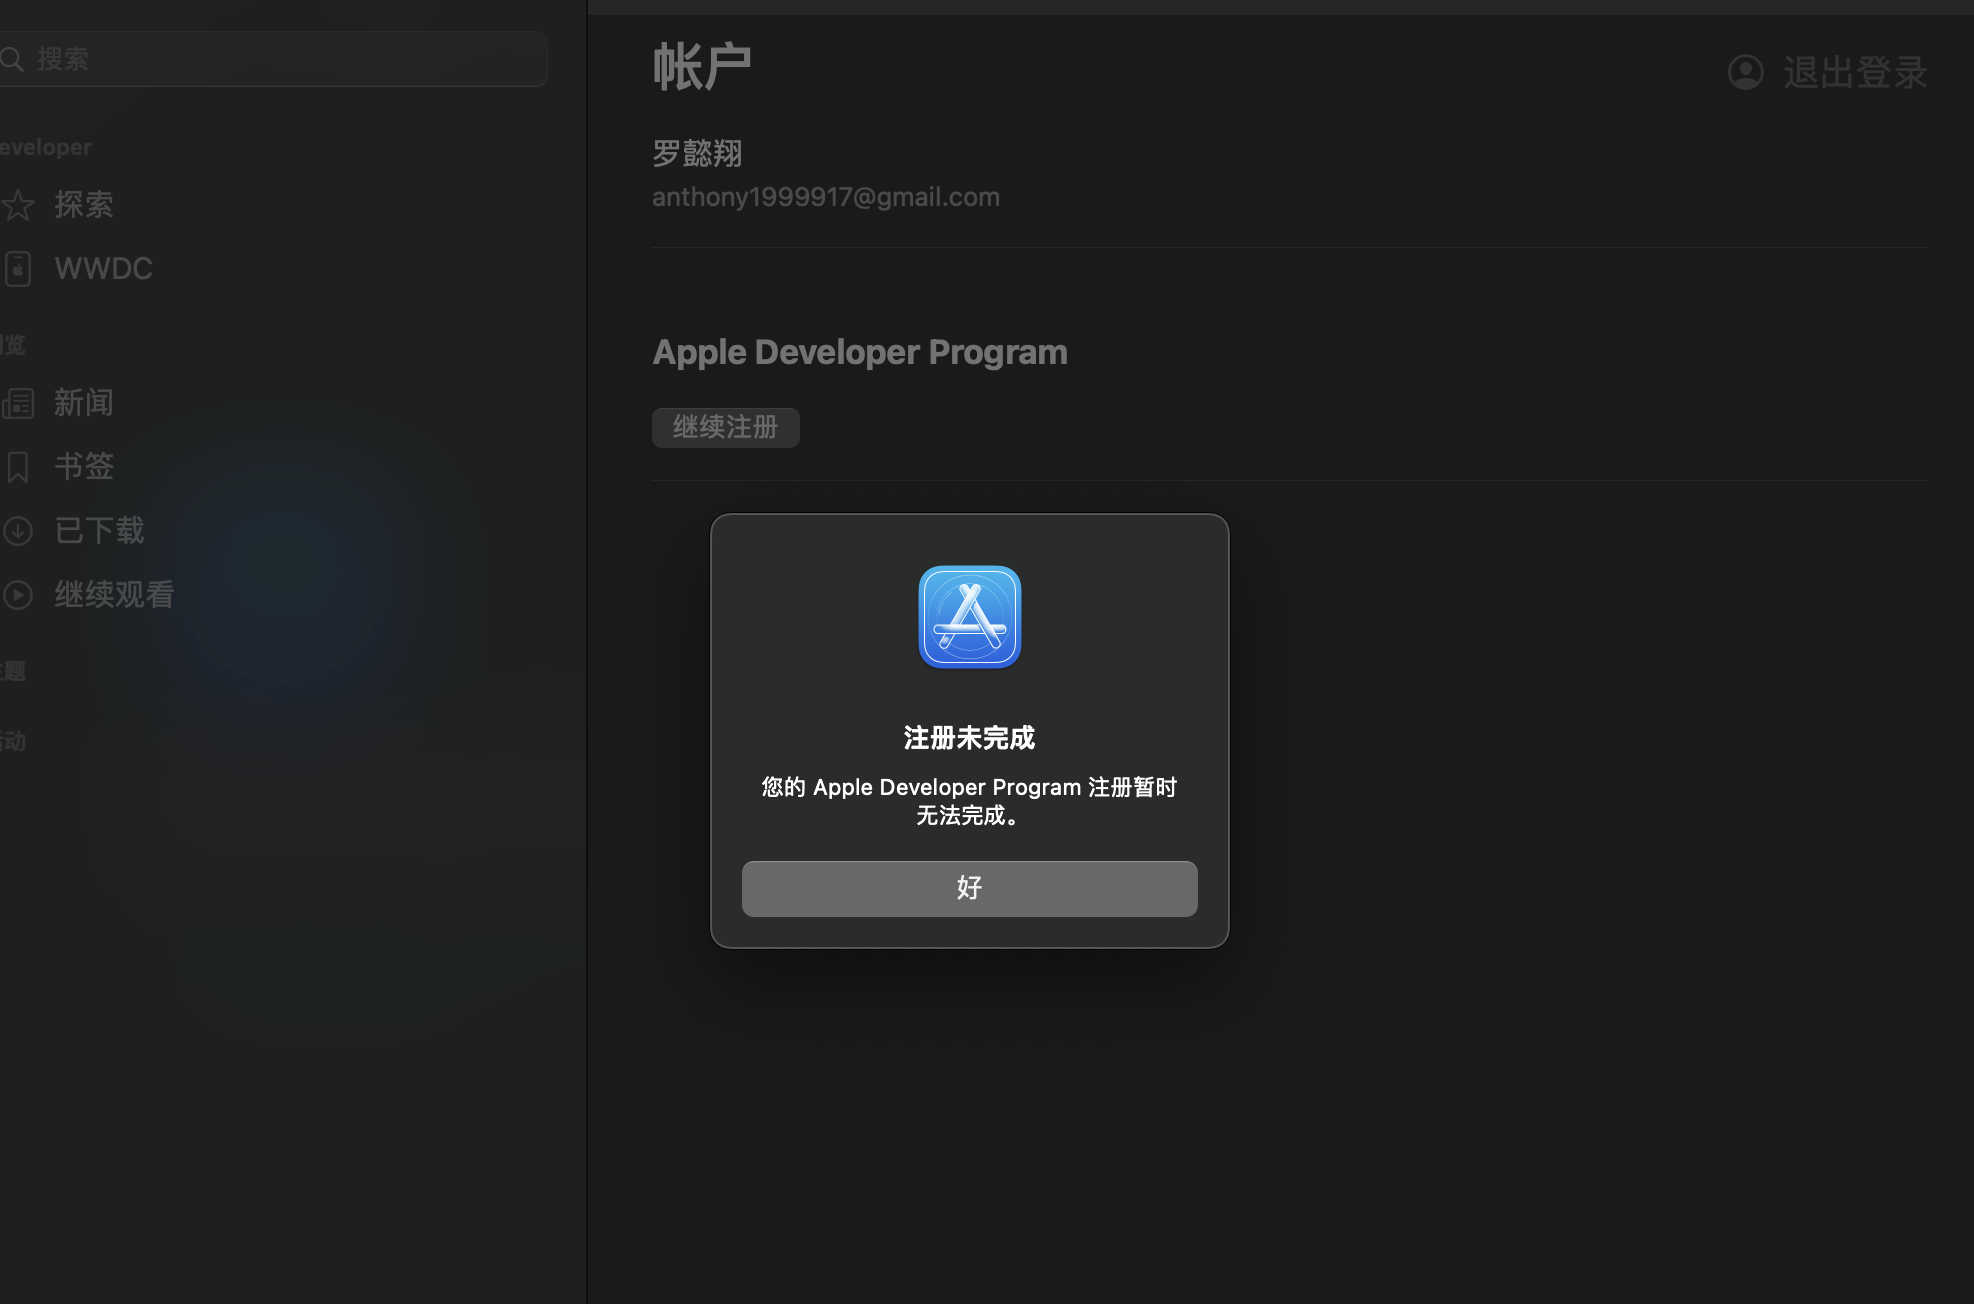
Task: Click the email anthony1999917@gmail.com
Action: pos(825,196)
